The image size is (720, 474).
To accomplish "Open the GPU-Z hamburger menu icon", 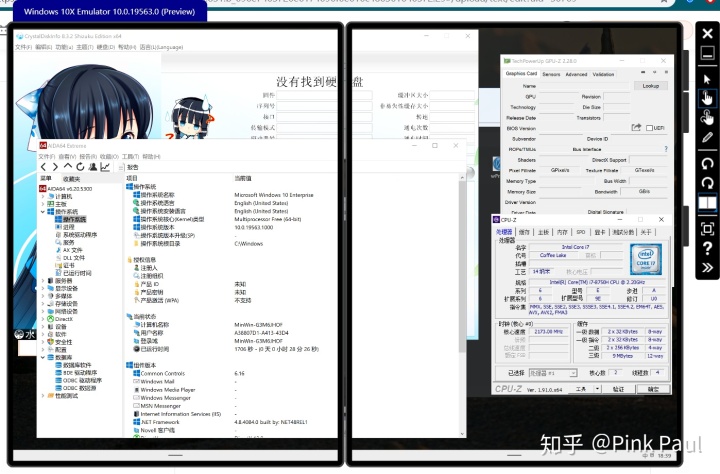I will tap(666, 72).
